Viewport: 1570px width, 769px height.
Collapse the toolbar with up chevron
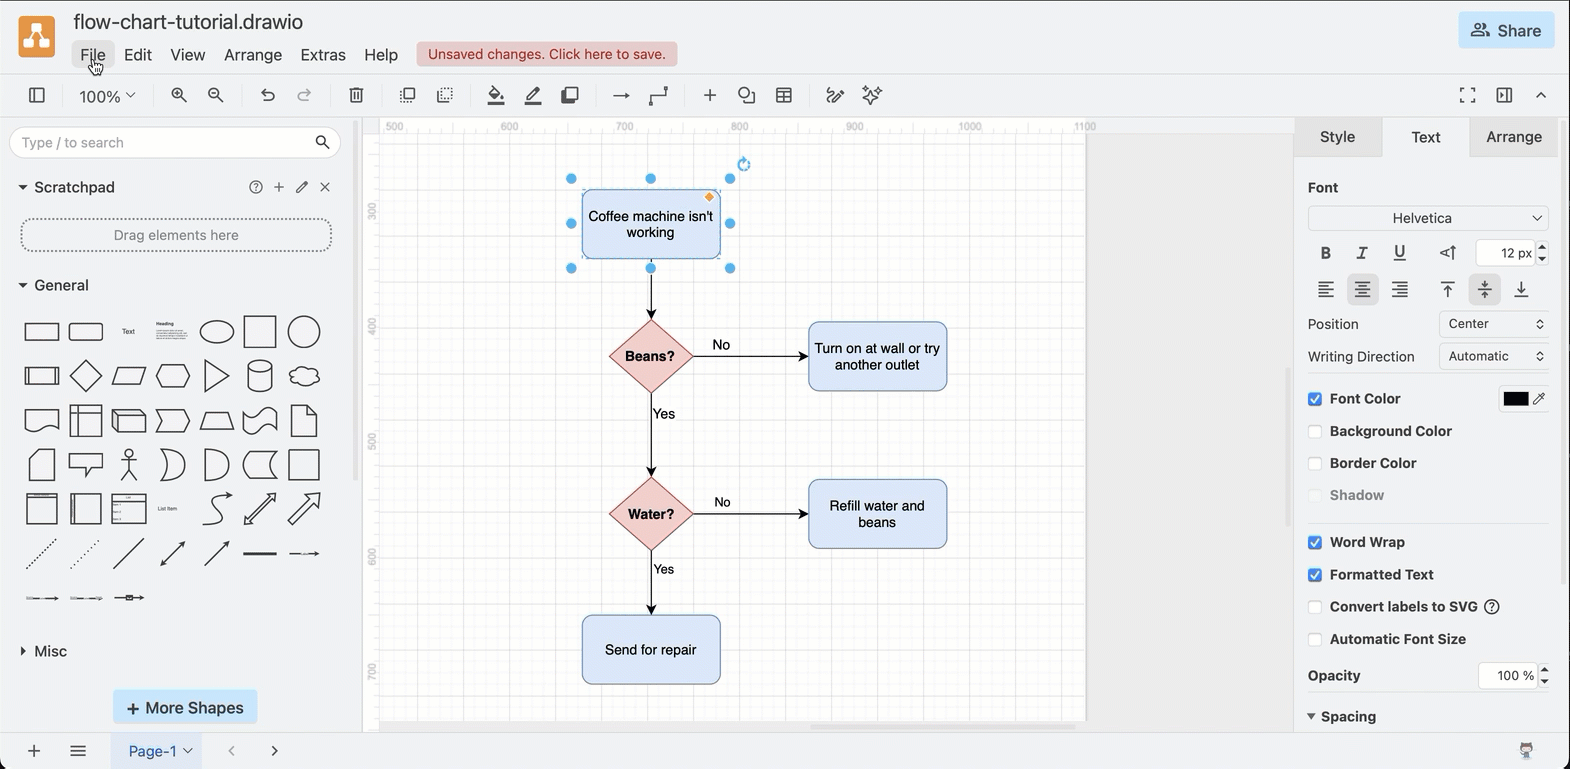coord(1541,95)
